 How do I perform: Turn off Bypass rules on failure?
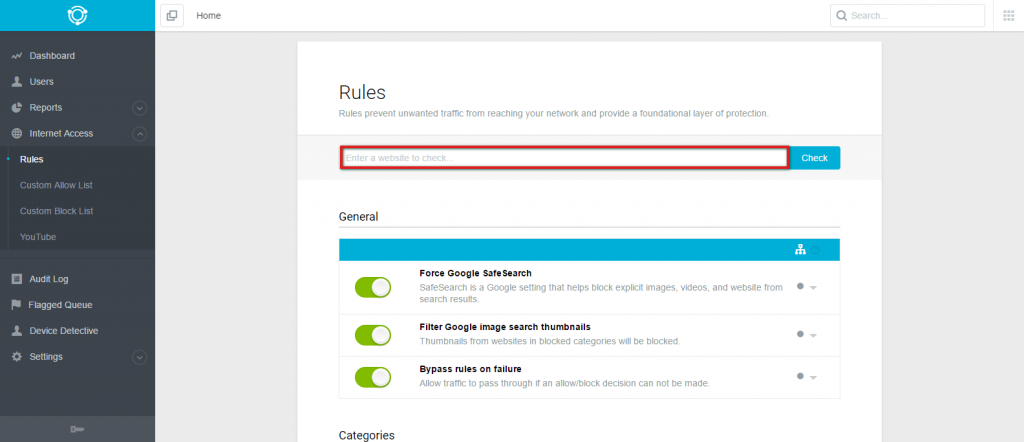pos(373,377)
